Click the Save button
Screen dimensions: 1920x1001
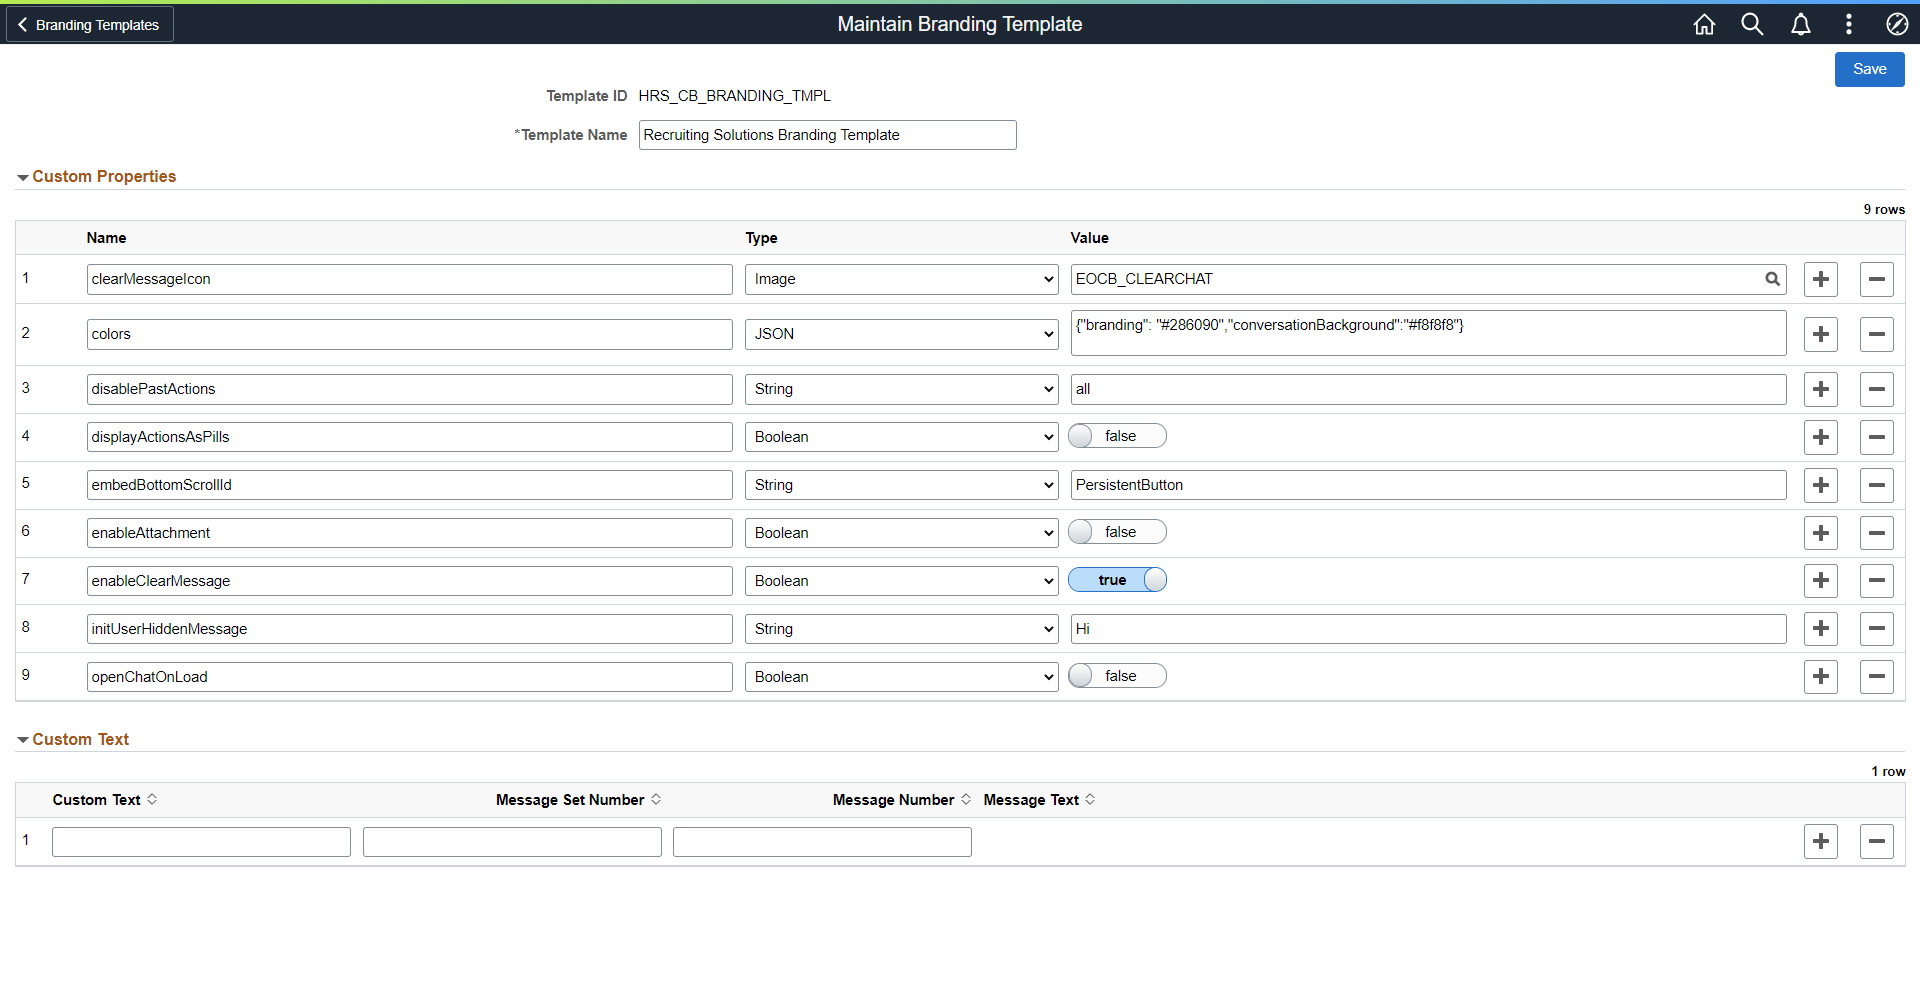click(x=1869, y=69)
